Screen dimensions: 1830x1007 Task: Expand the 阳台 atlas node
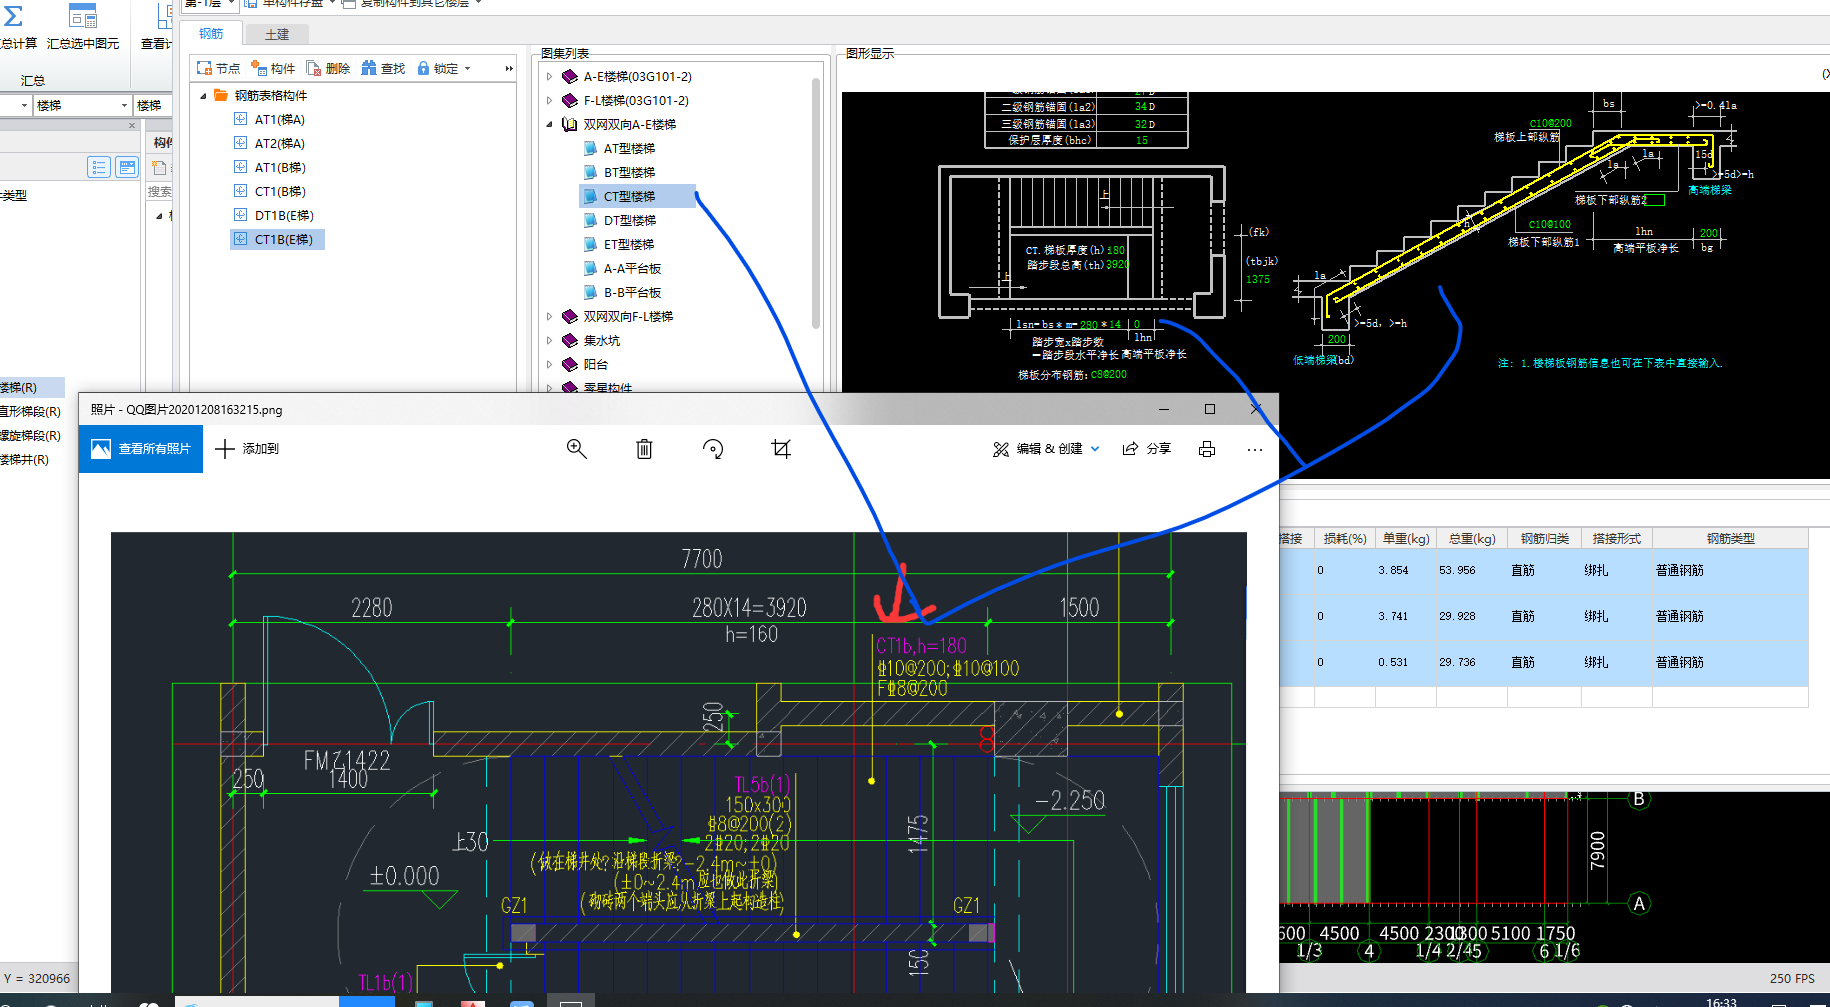(x=549, y=364)
